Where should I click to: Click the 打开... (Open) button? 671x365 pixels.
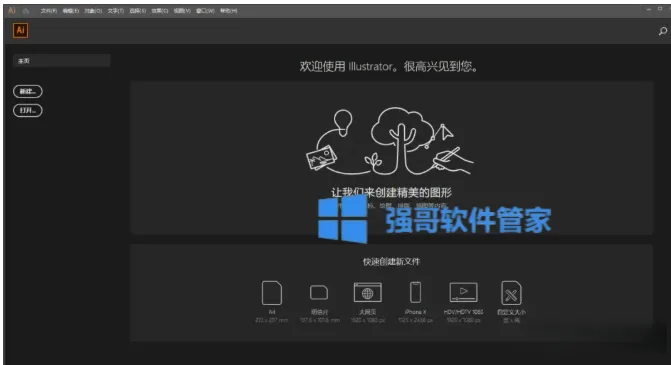click(x=28, y=110)
